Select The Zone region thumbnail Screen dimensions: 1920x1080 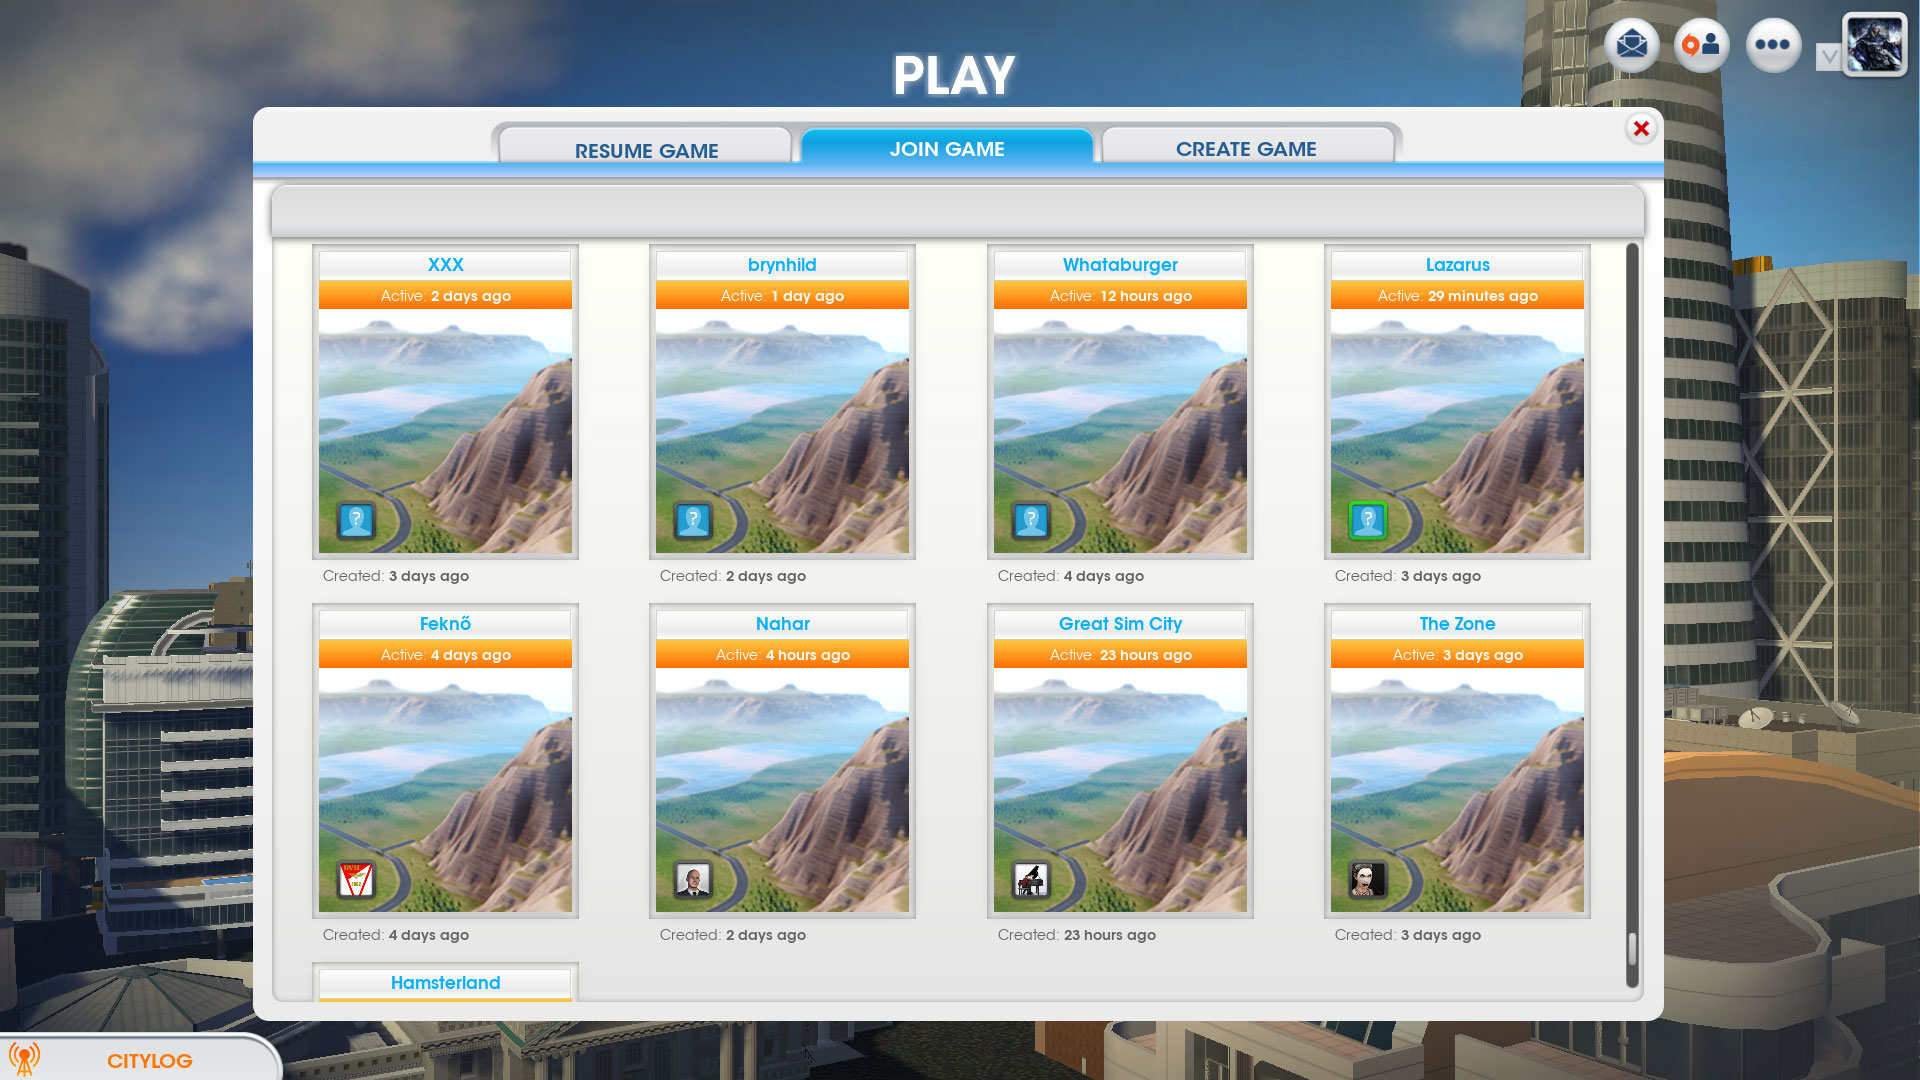[1457, 790]
